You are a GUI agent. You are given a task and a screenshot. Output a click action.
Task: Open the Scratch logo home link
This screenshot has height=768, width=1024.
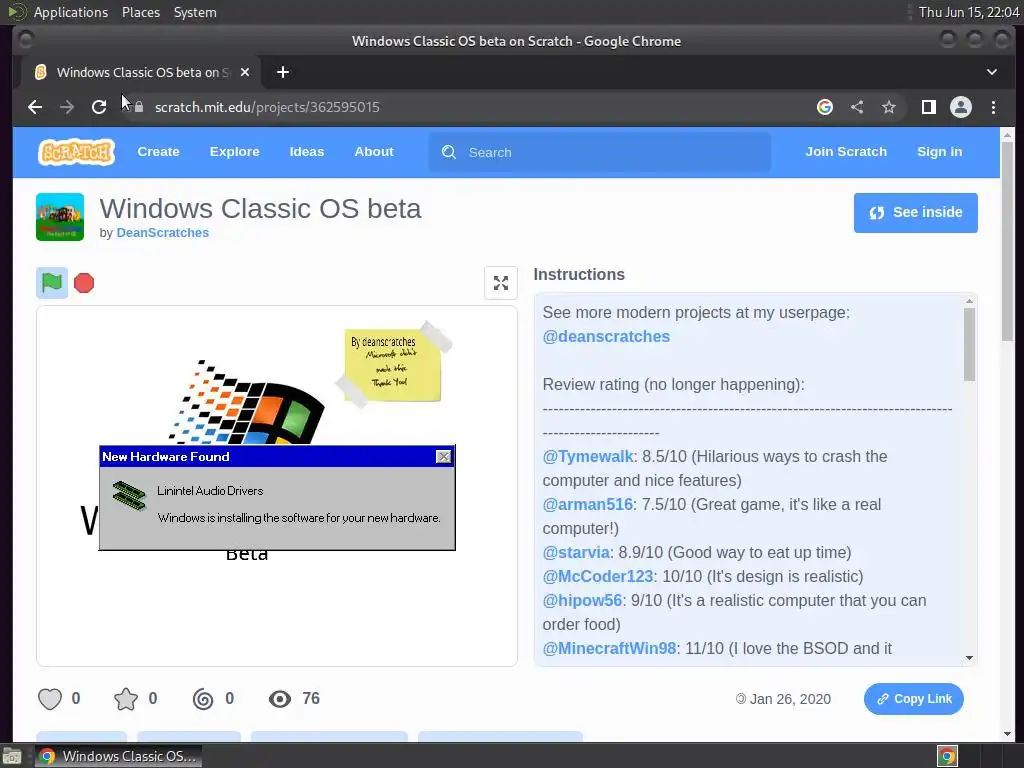(x=76, y=152)
